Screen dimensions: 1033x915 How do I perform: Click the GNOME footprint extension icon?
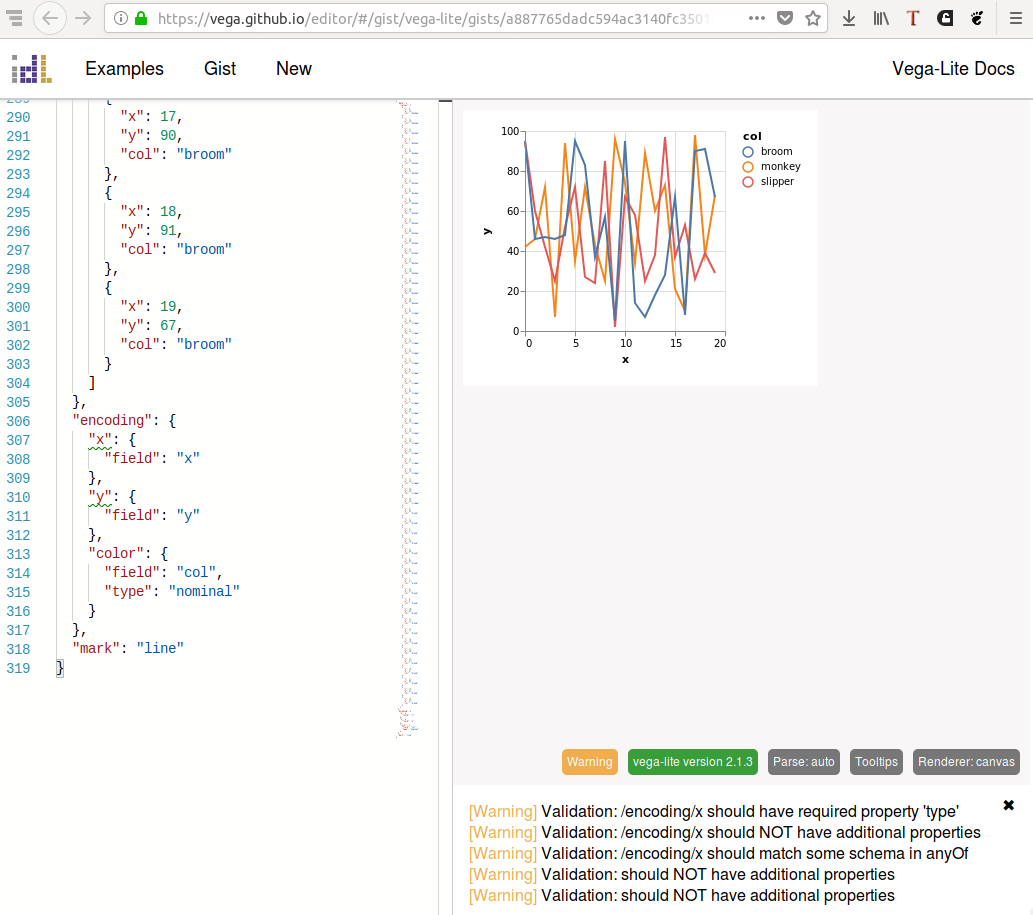click(977, 18)
